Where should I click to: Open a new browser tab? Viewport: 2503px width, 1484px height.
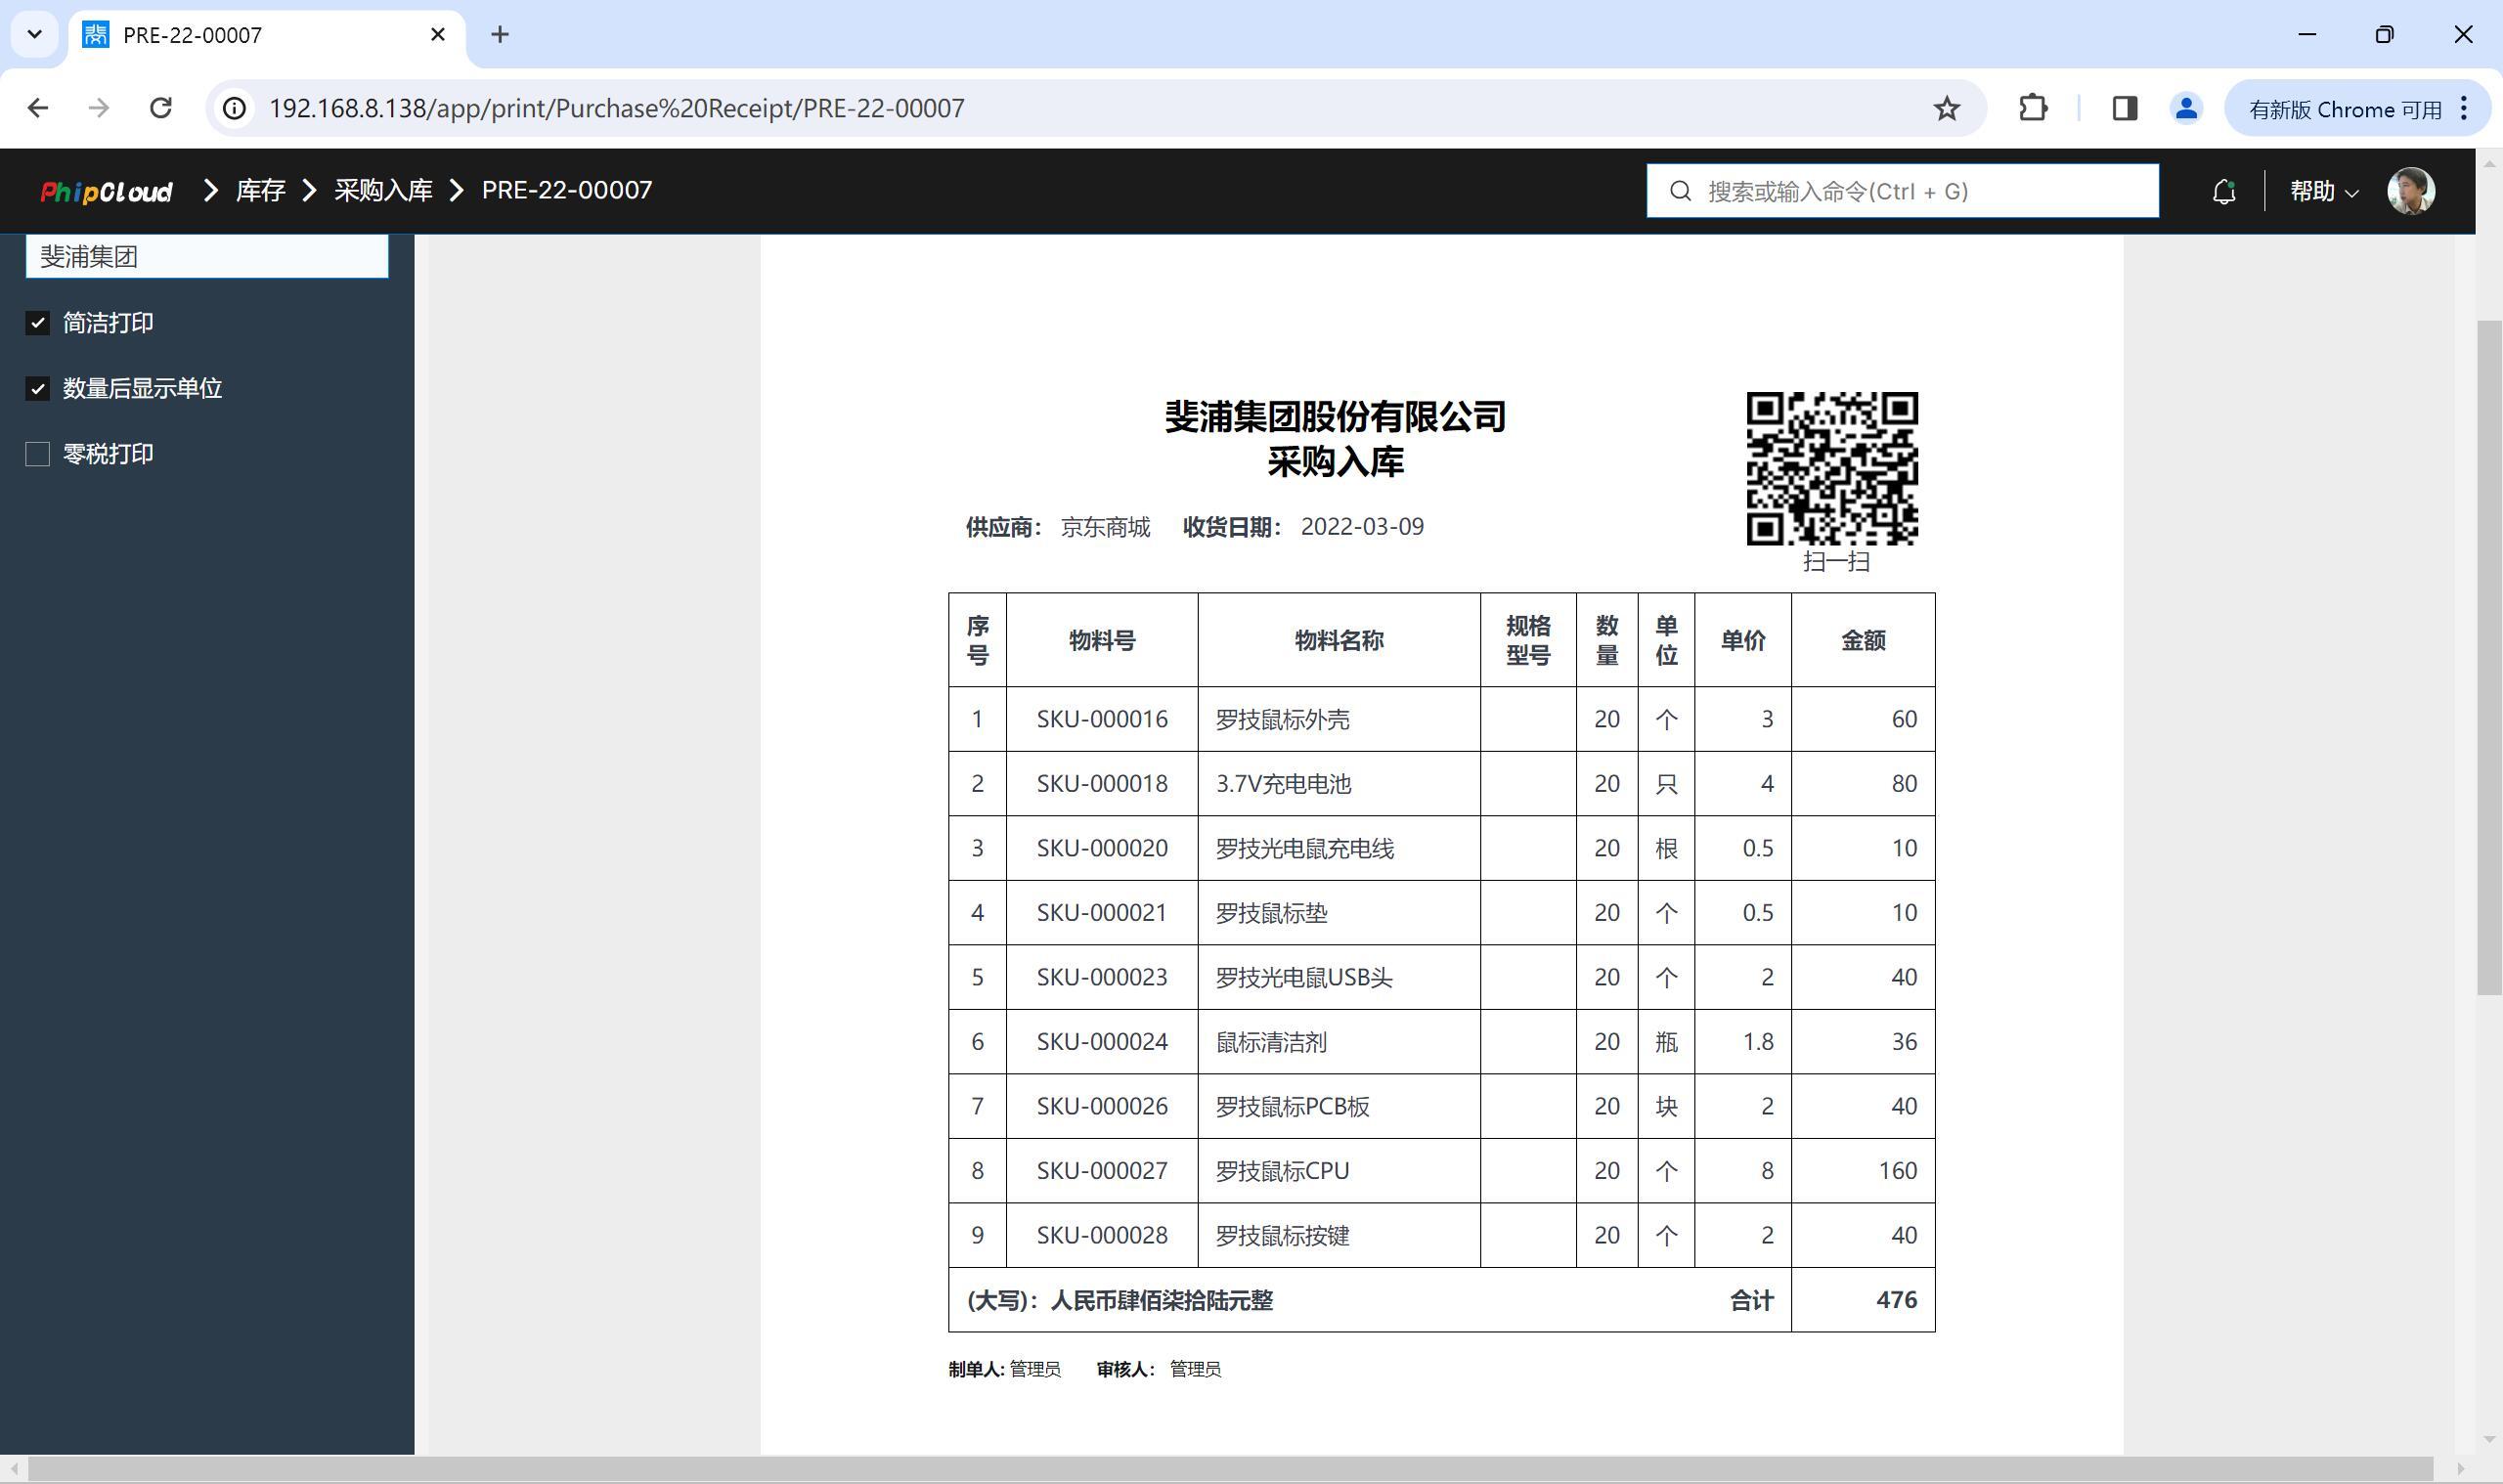[500, 35]
